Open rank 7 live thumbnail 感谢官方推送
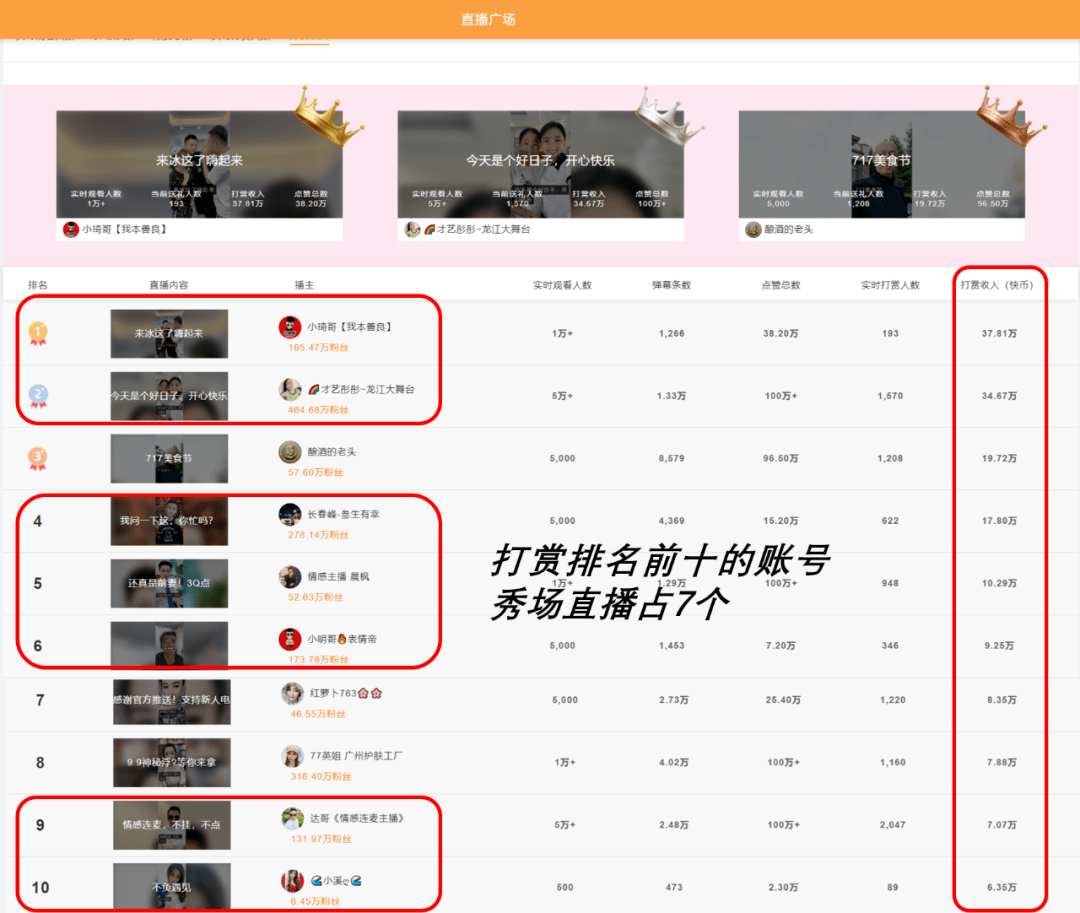Screen dimensions: 1080x913 [x=172, y=700]
